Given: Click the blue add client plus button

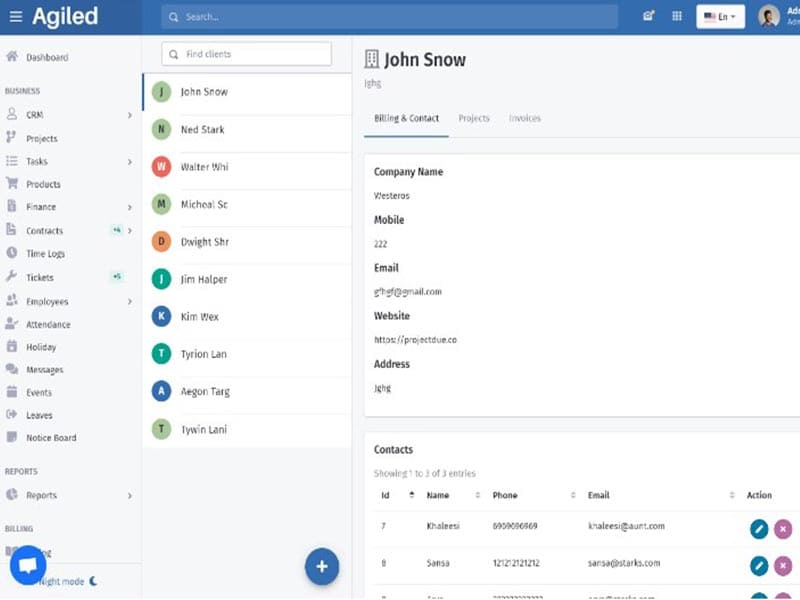Looking at the screenshot, I should coord(322,566).
